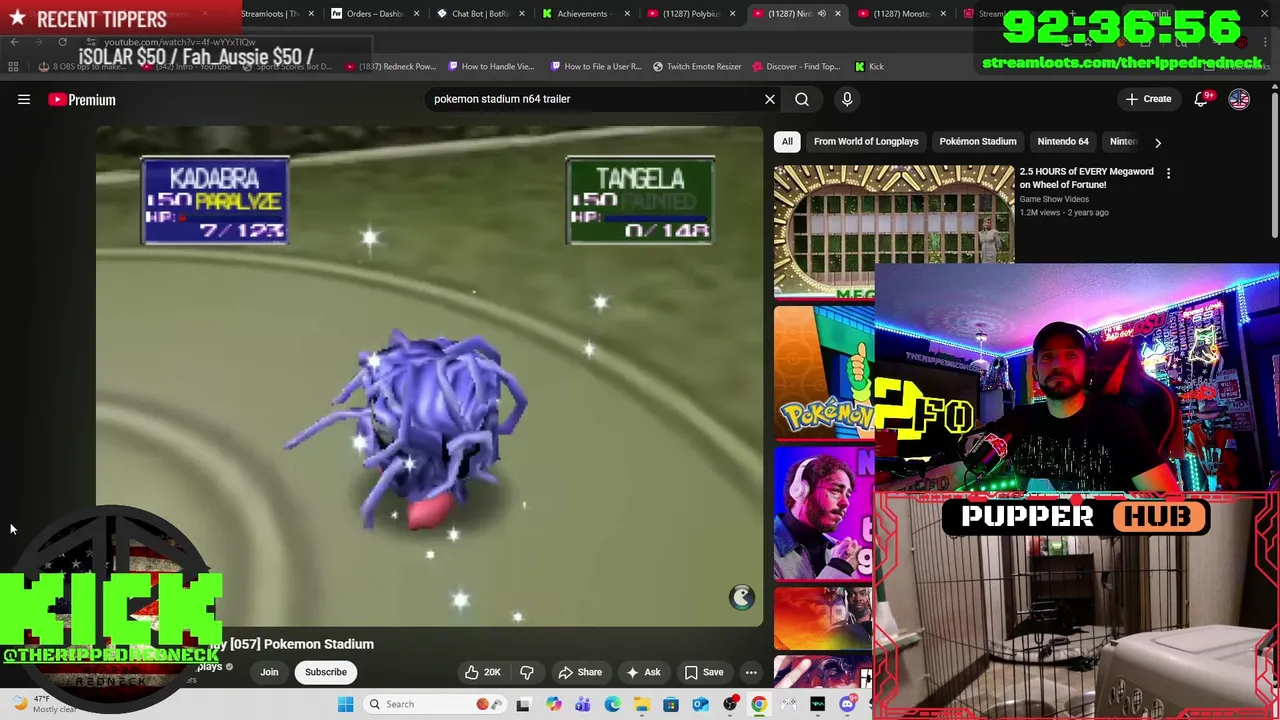Run search with the magnifier button
Screen dimensions: 1280x720
[x=802, y=99]
